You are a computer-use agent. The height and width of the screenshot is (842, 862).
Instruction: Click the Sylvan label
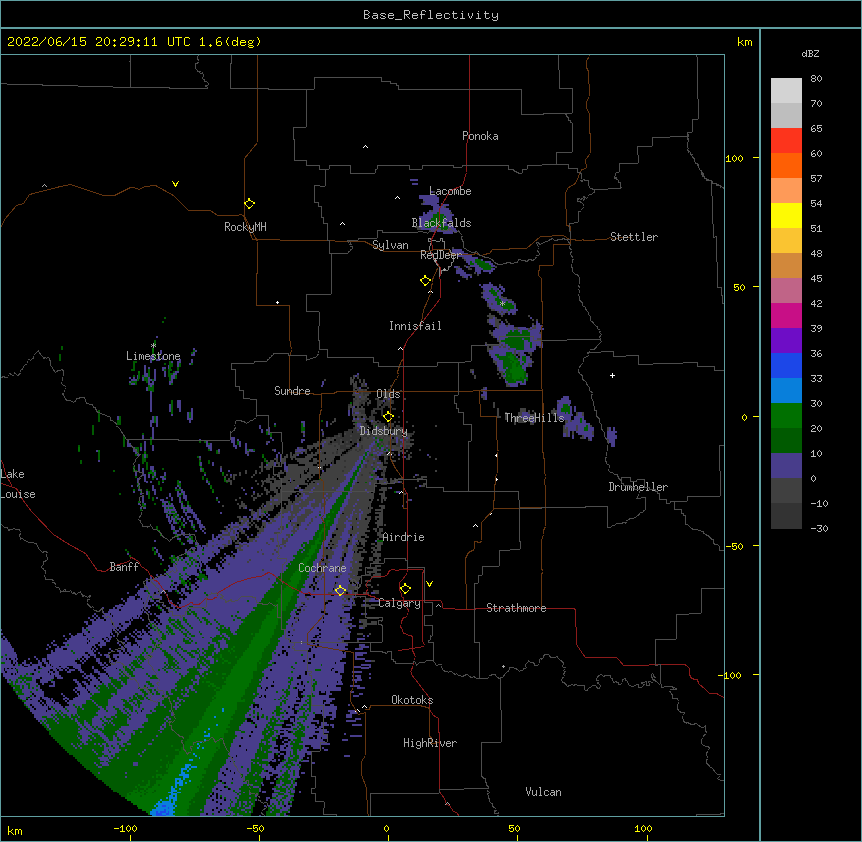coord(390,245)
